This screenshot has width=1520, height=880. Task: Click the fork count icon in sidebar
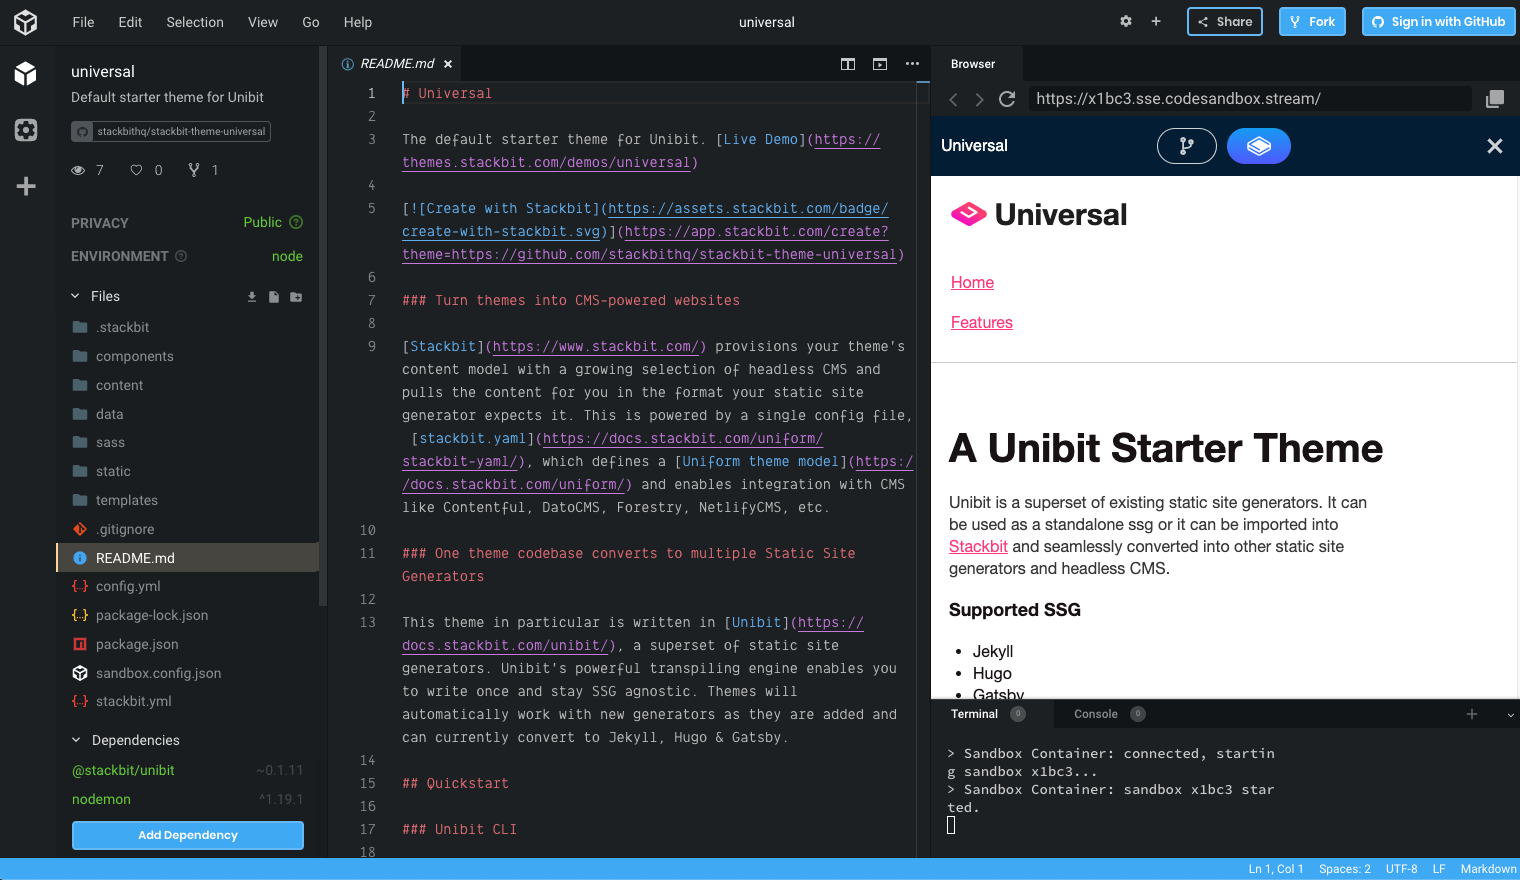coord(194,170)
